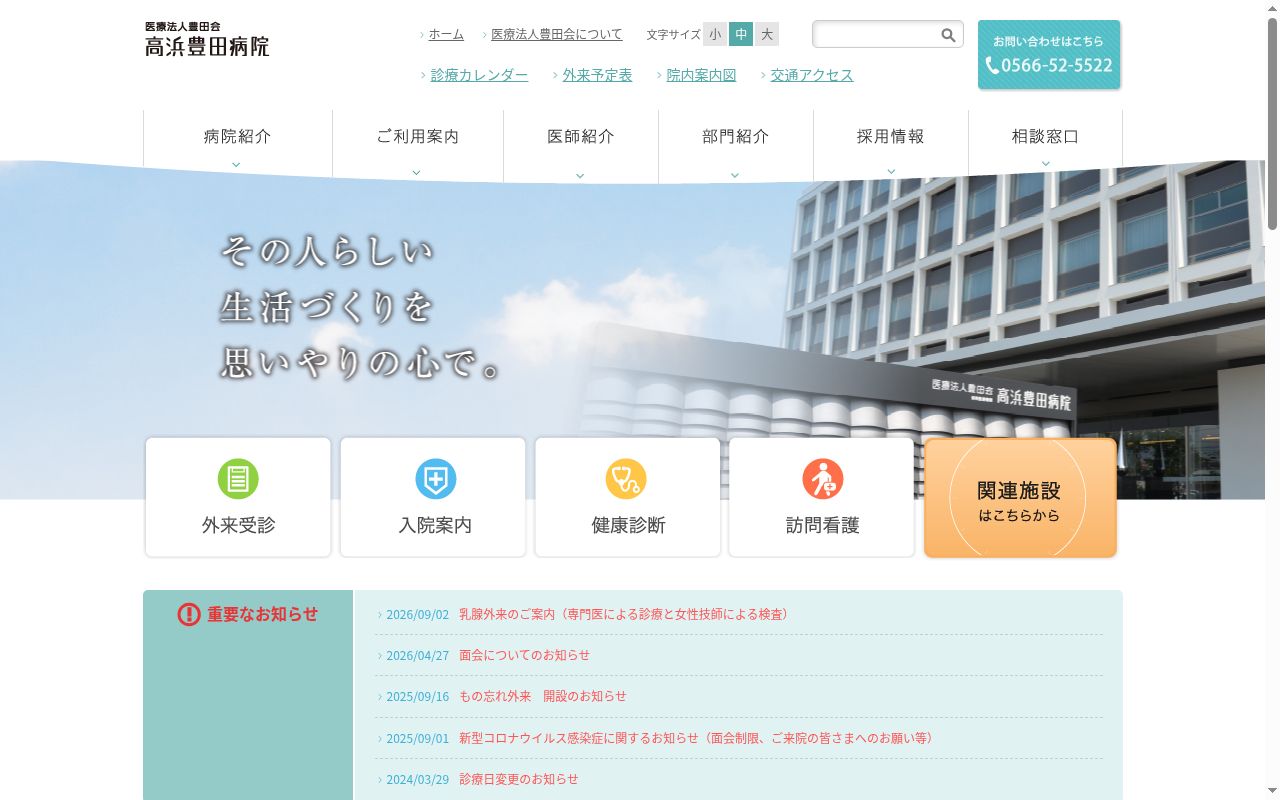
Task: Click the phone handset icon beside 0566-52-5522
Action: click(x=992, y=65)
